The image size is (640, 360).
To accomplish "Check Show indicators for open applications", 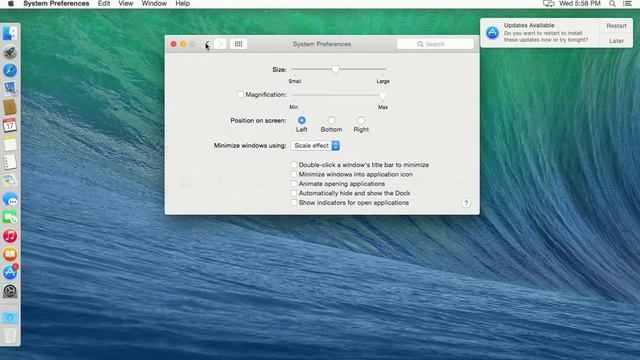I will (293, 202).
